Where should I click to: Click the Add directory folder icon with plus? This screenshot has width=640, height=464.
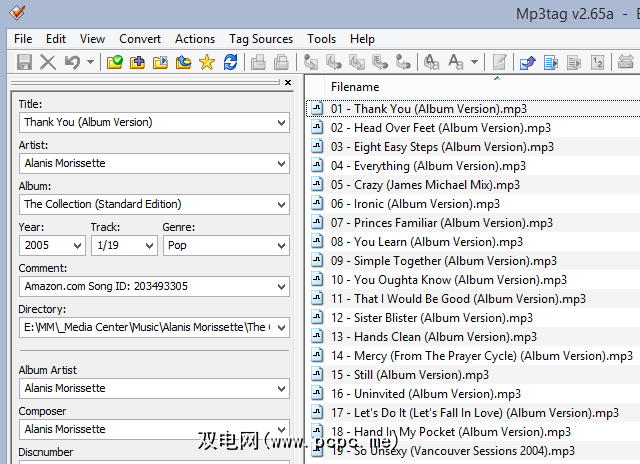[x=138, y=62]
